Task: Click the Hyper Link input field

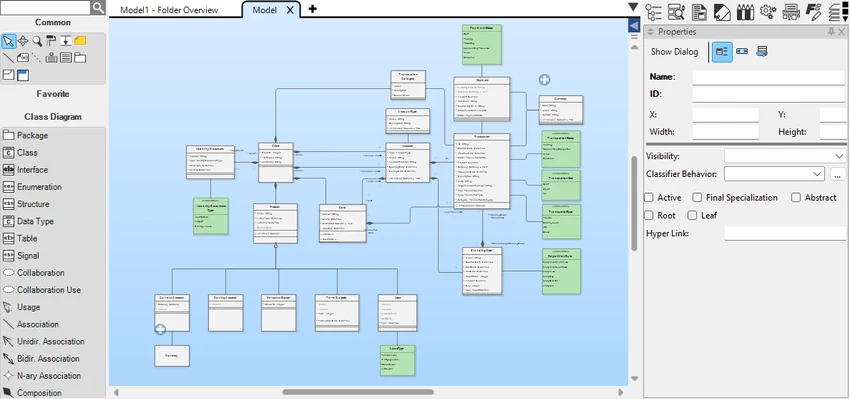Action: pos(785,234)
